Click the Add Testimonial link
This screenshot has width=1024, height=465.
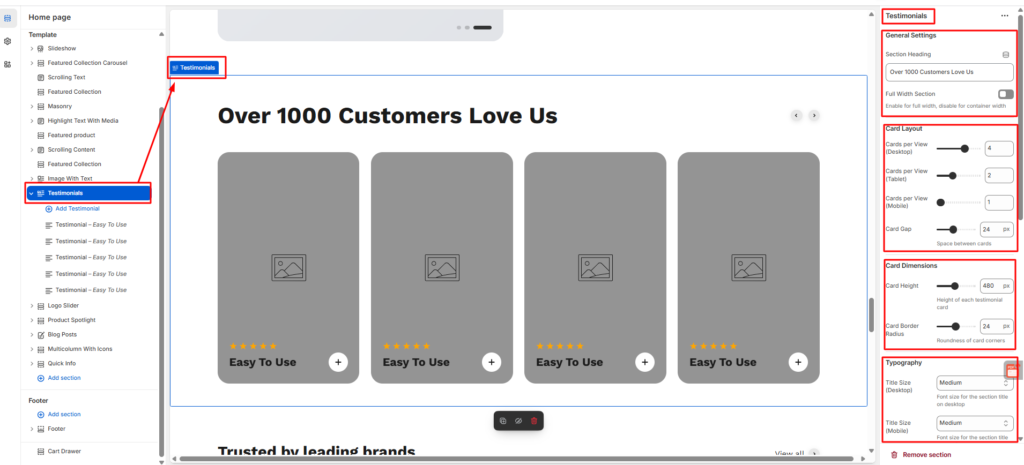[77, 208]
